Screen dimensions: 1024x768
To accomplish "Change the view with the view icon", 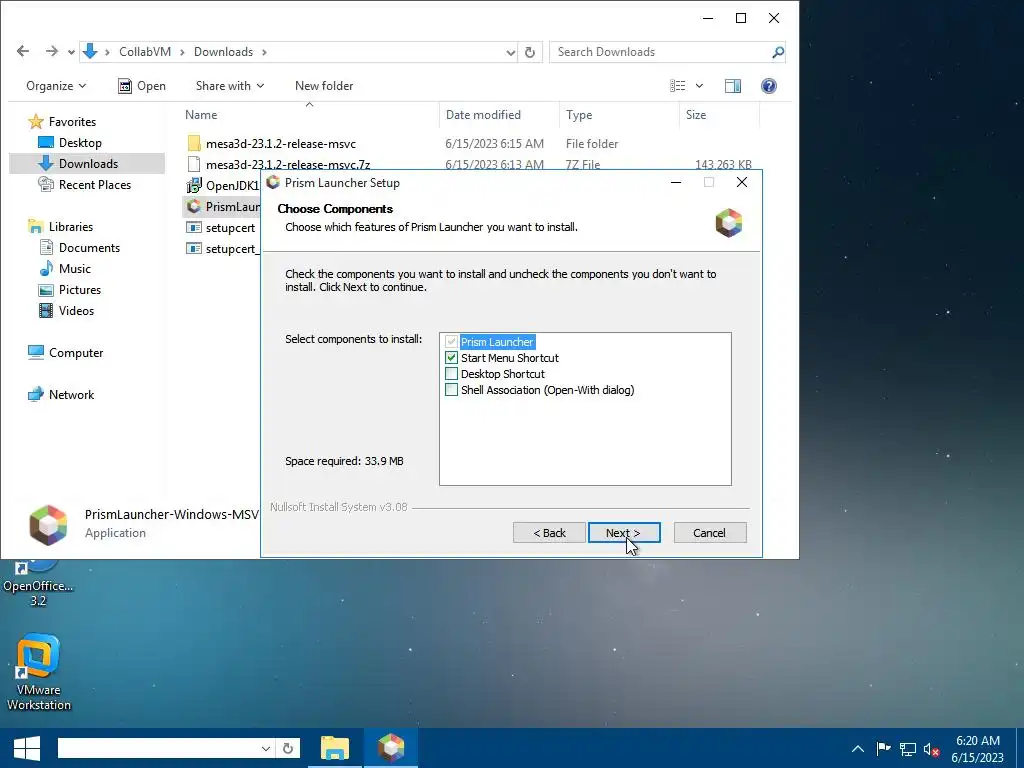I will click(677, 86).
